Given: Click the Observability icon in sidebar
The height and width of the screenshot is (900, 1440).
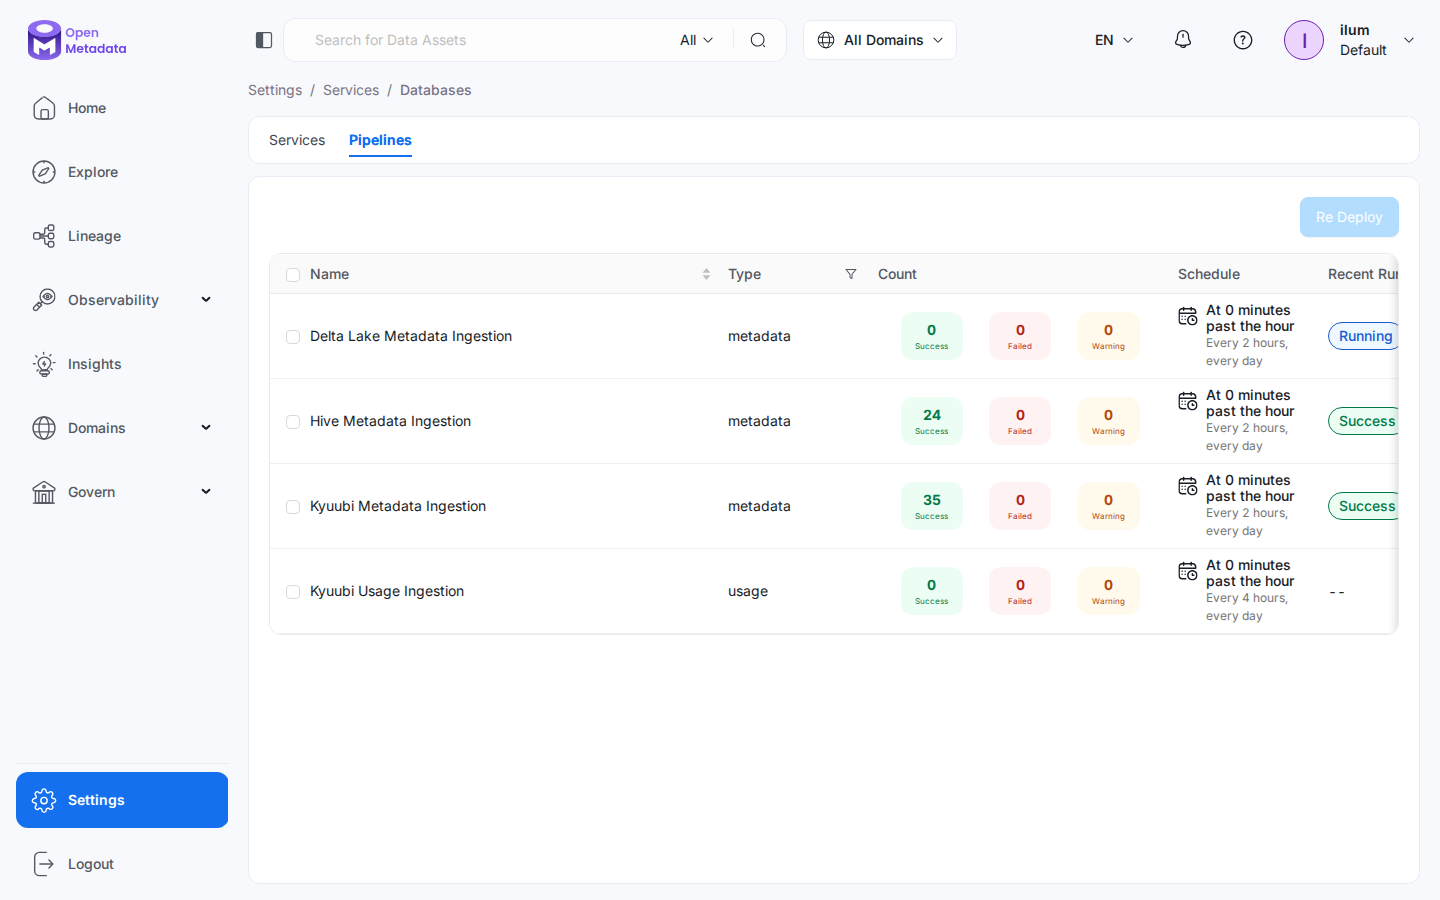Looking at the screenshot, I should click(44, 300).
